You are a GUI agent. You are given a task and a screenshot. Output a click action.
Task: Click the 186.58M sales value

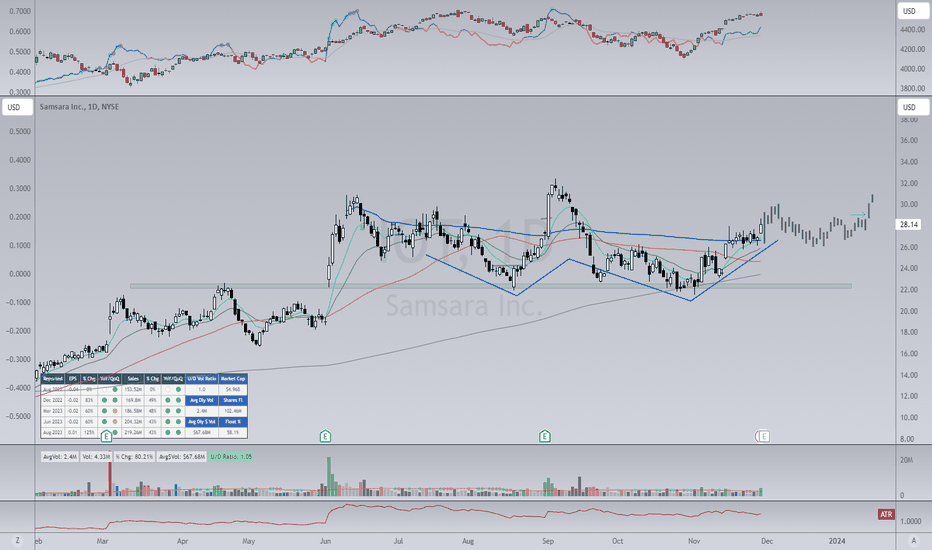pos(133,411)
